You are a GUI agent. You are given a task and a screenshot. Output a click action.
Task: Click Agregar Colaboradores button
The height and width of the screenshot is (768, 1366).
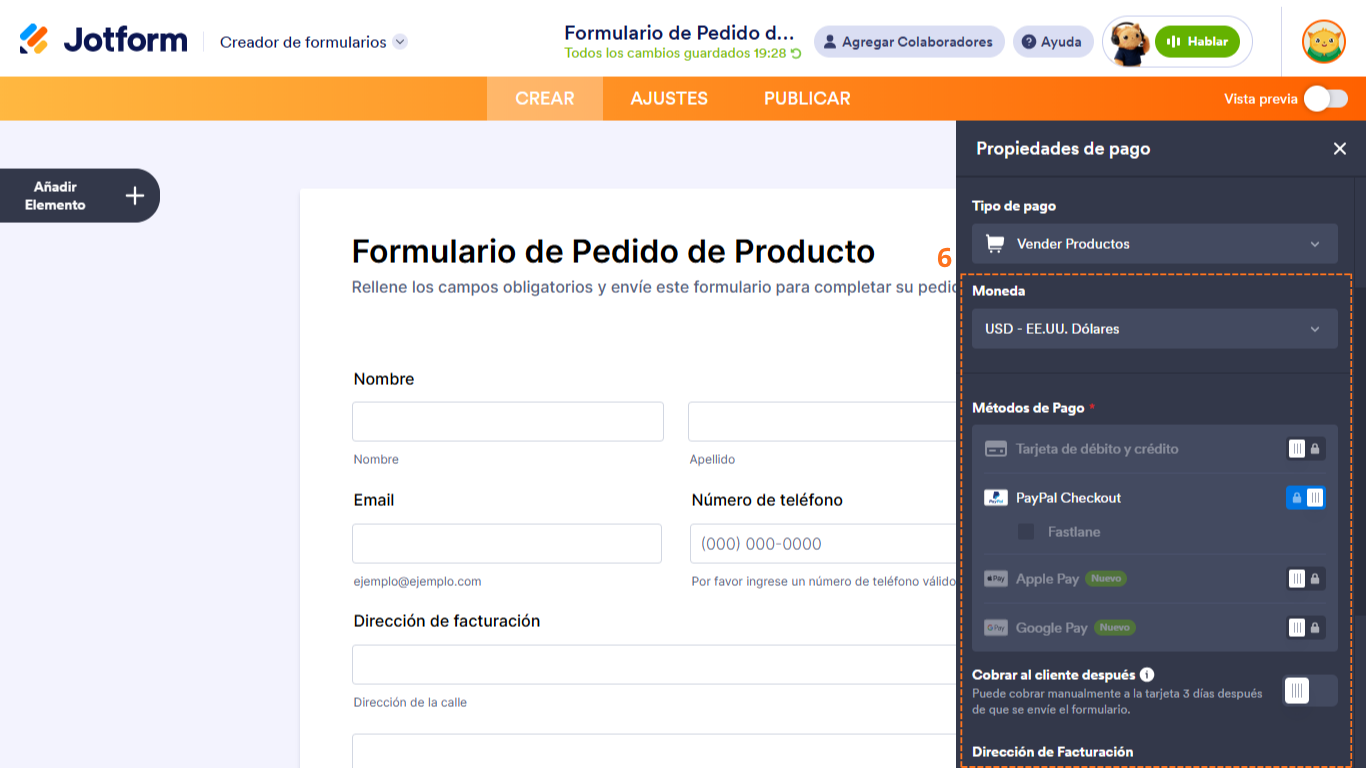[909, 42]
